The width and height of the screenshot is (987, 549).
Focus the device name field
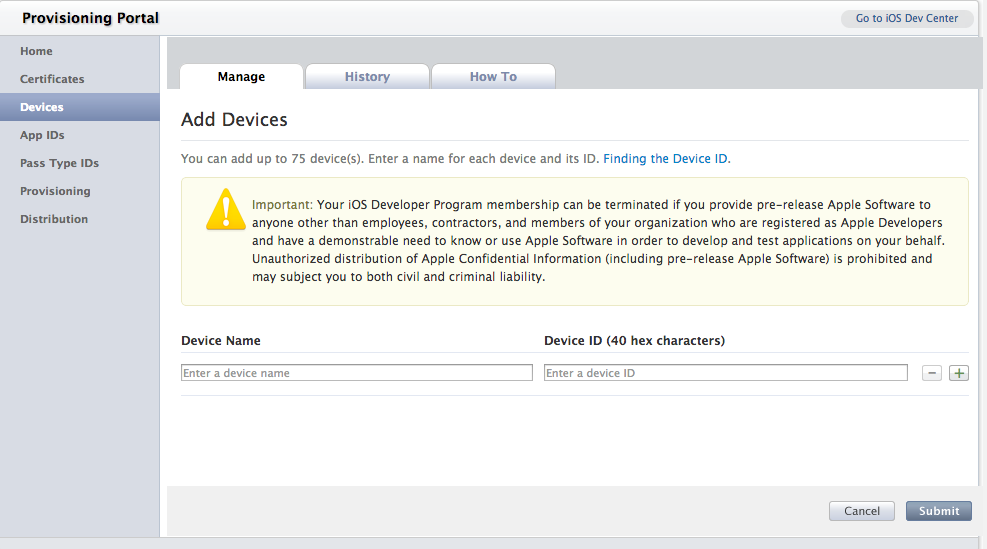tap(356, 373)
